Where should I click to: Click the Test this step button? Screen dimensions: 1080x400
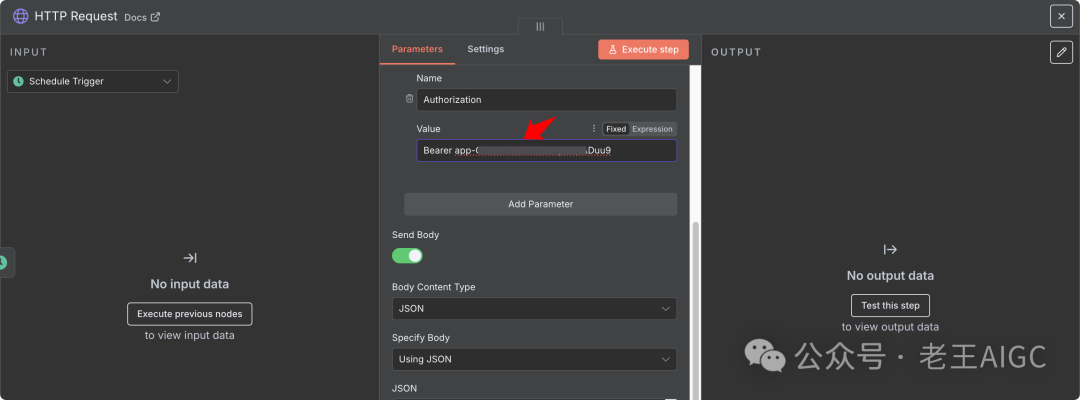890,306
